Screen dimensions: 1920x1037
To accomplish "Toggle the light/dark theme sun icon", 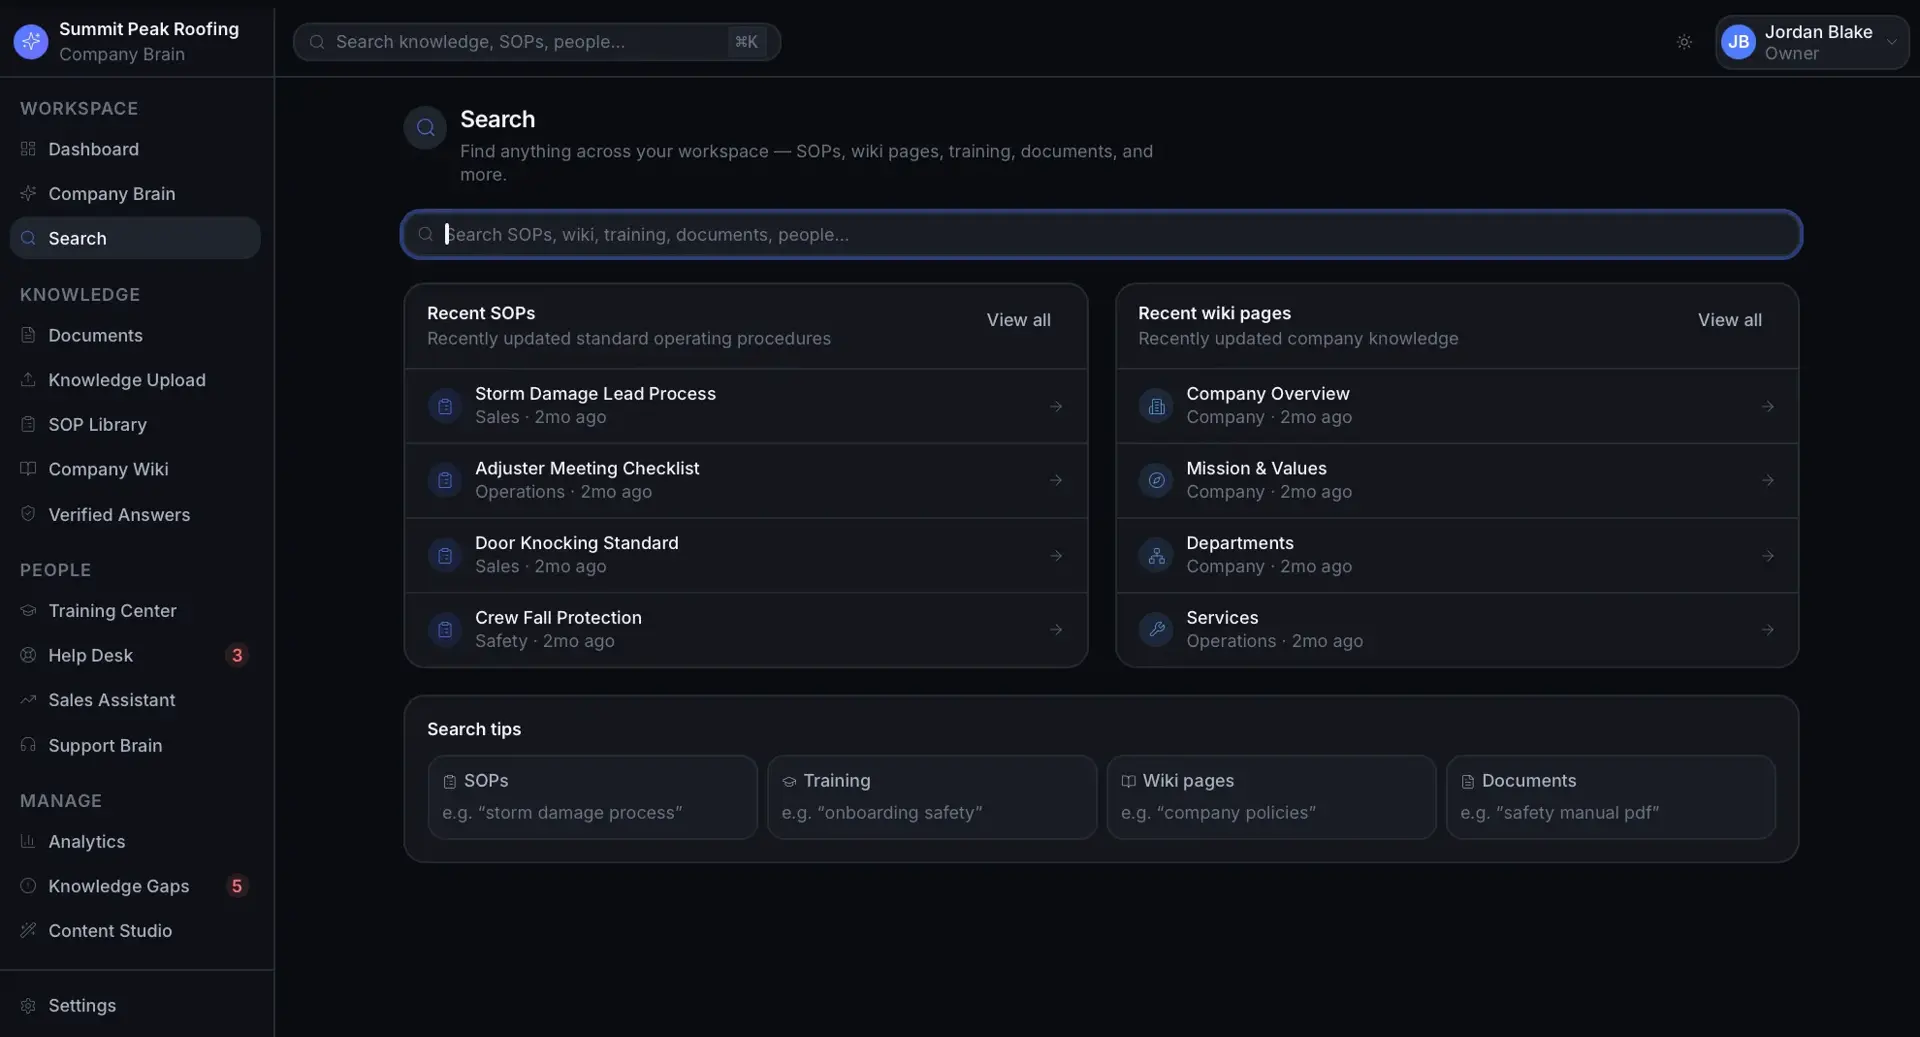I will click(x=1684, y=42).
